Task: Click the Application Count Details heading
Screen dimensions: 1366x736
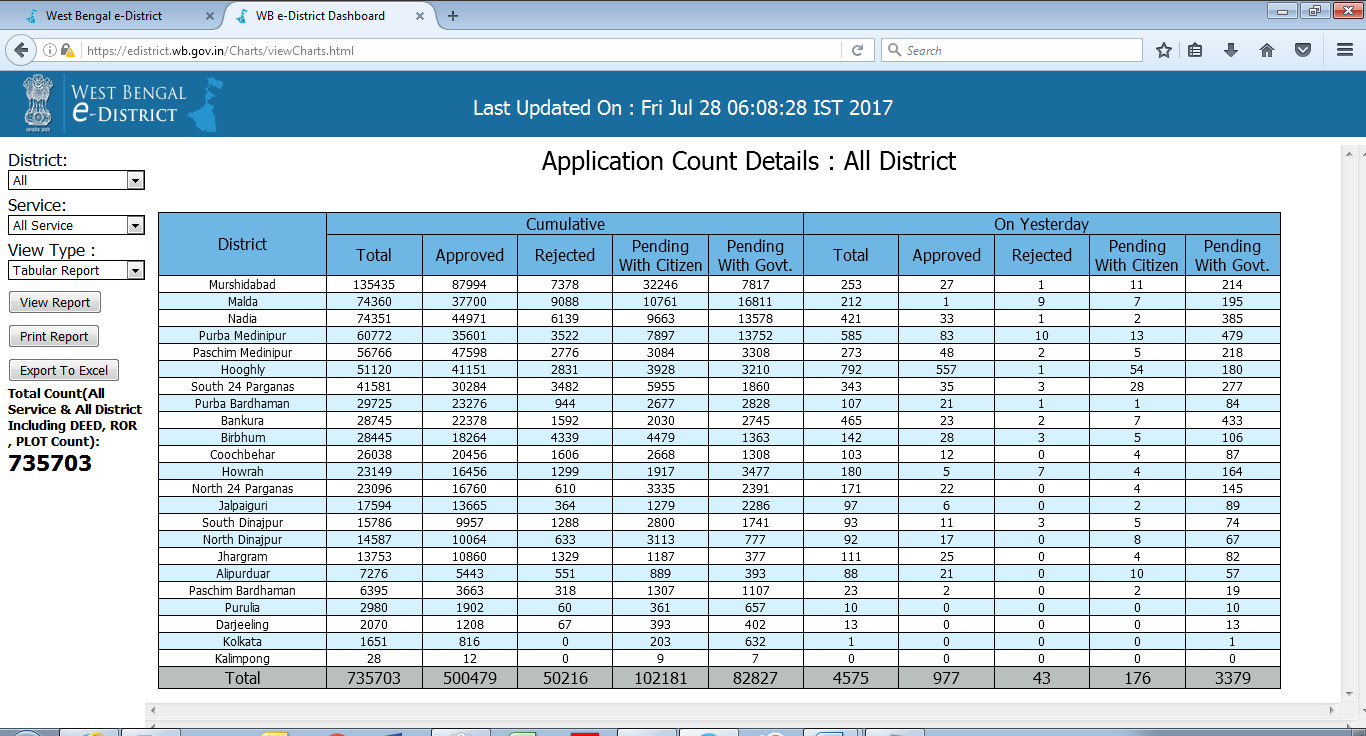Action: [749, 161]
